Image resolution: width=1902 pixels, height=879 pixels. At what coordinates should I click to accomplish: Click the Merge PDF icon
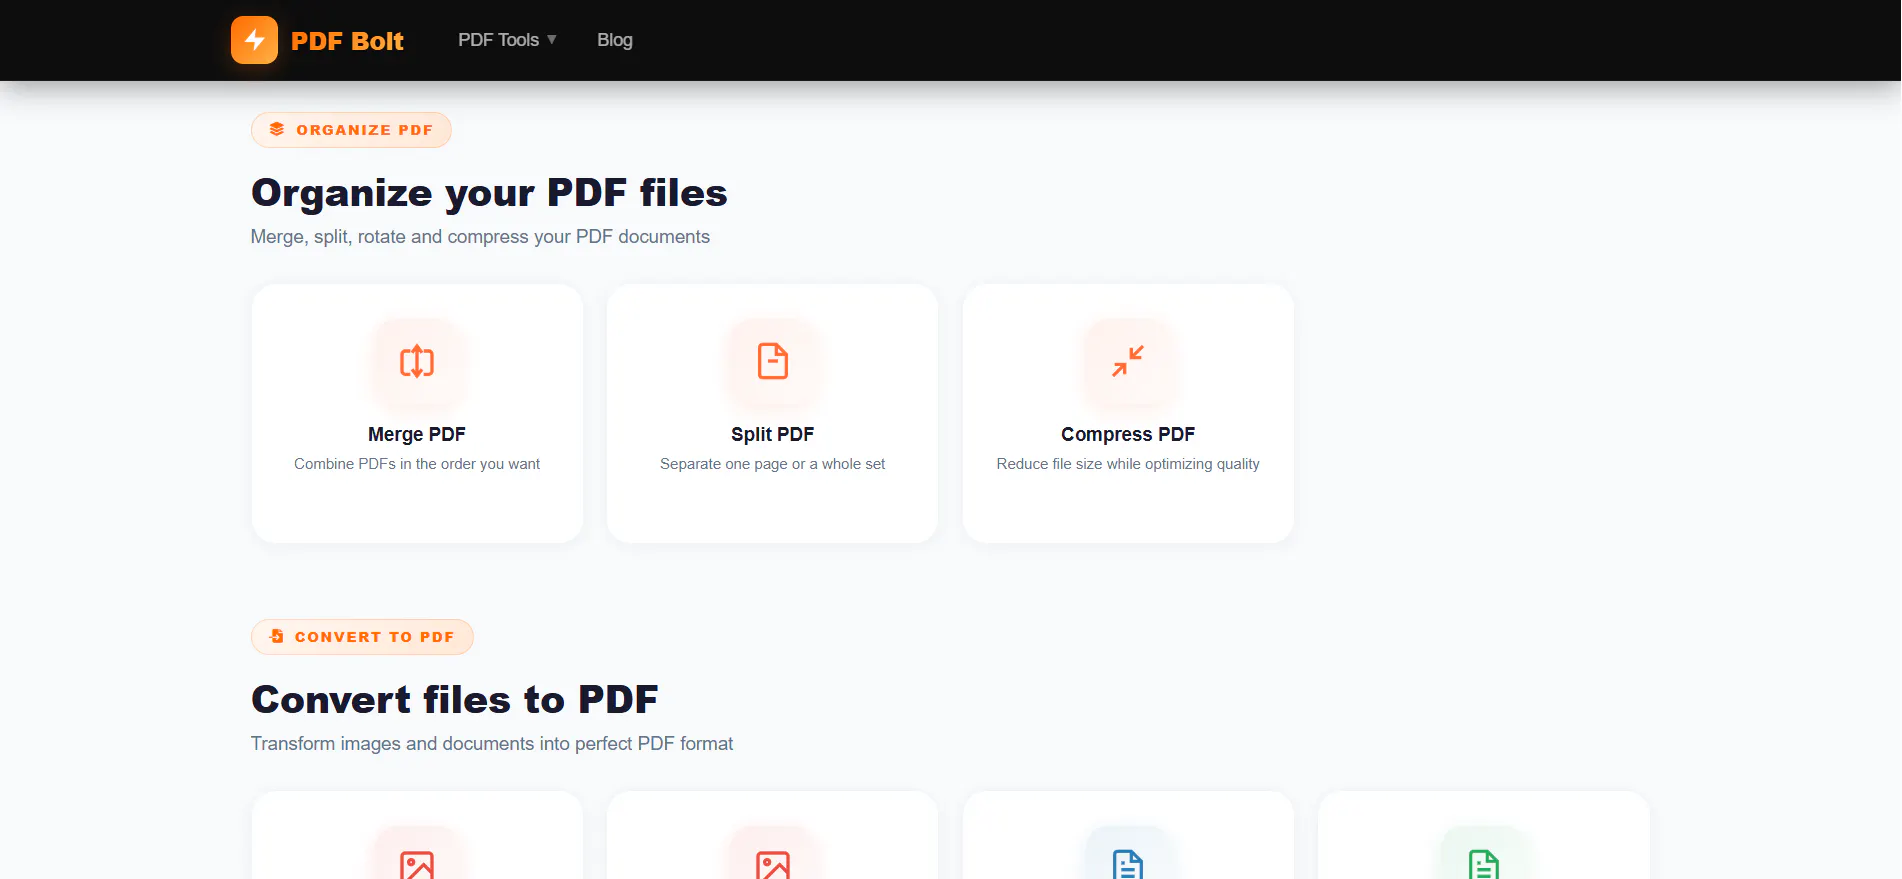click(x=417, y=361)
